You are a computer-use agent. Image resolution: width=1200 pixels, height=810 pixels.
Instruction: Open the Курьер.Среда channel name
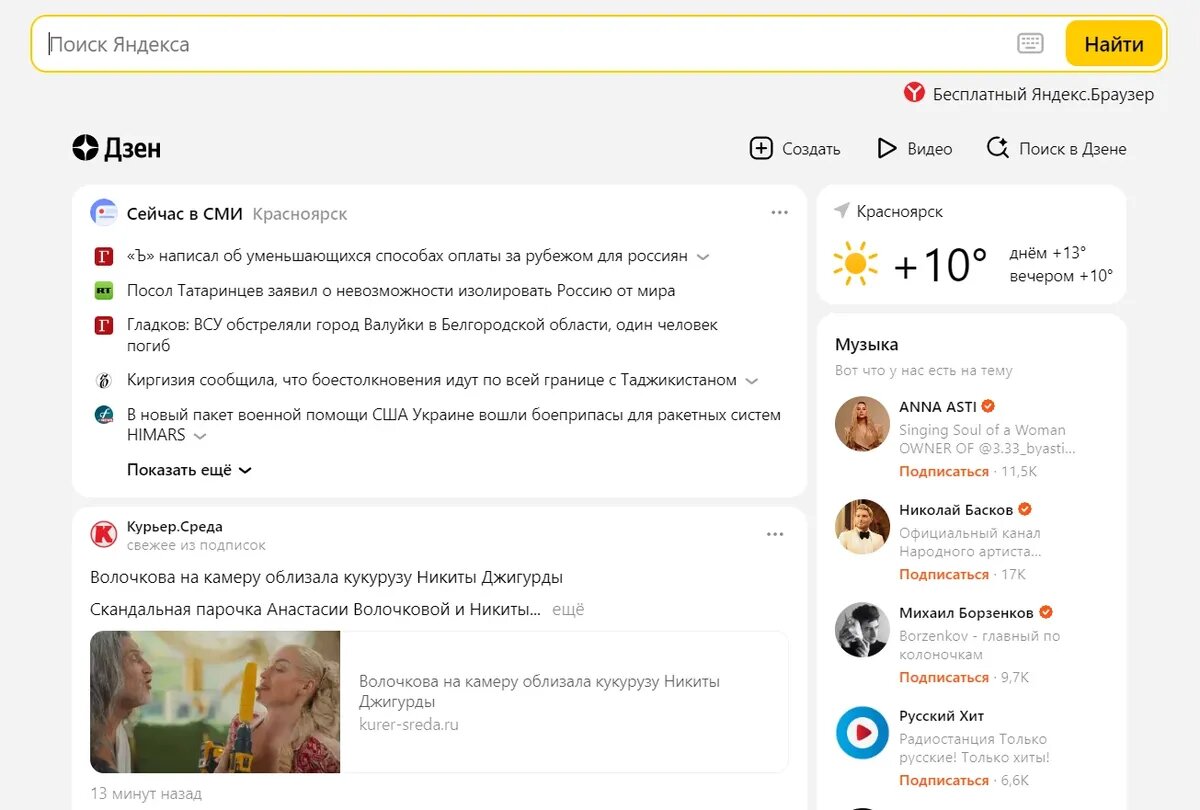point(175,526)
